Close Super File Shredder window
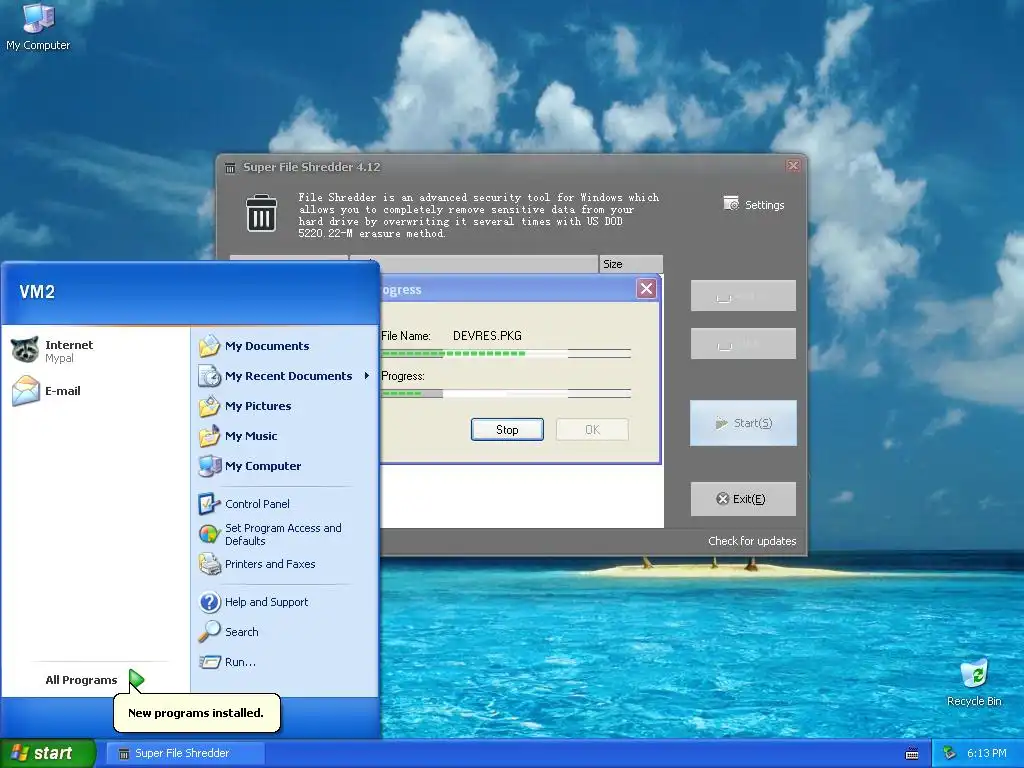1024x768 pixels. pos(793,165)
